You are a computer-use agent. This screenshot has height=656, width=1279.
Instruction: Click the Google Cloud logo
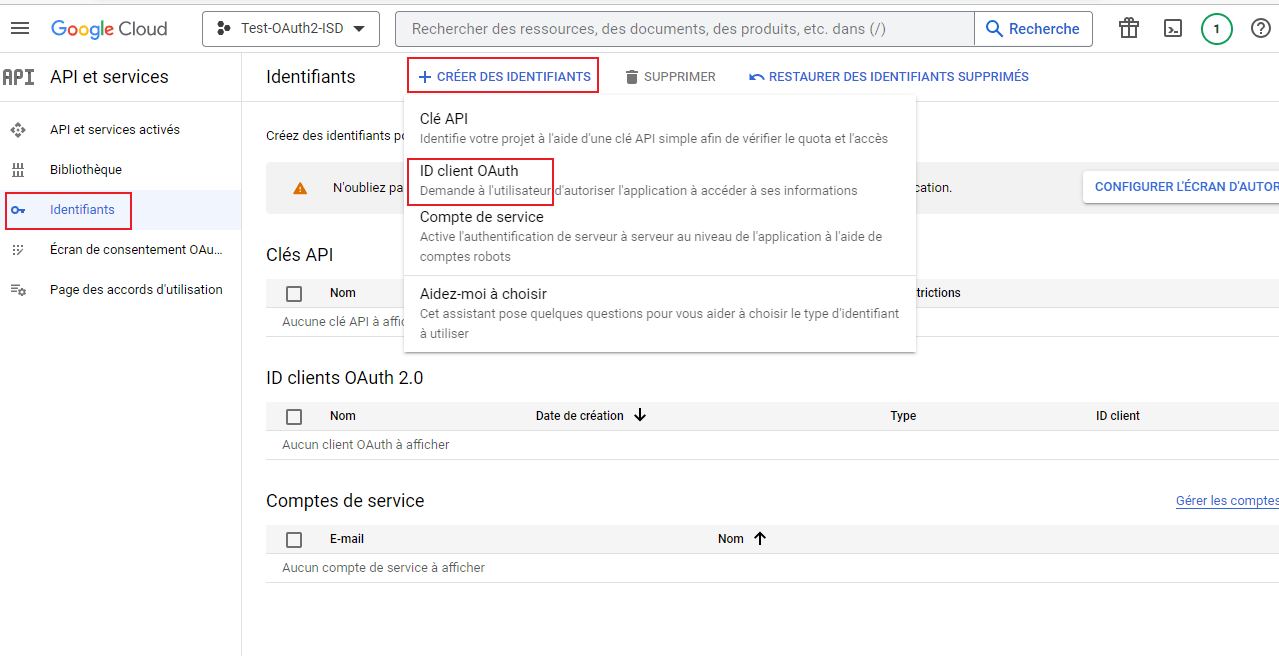[x=109, y=29]
